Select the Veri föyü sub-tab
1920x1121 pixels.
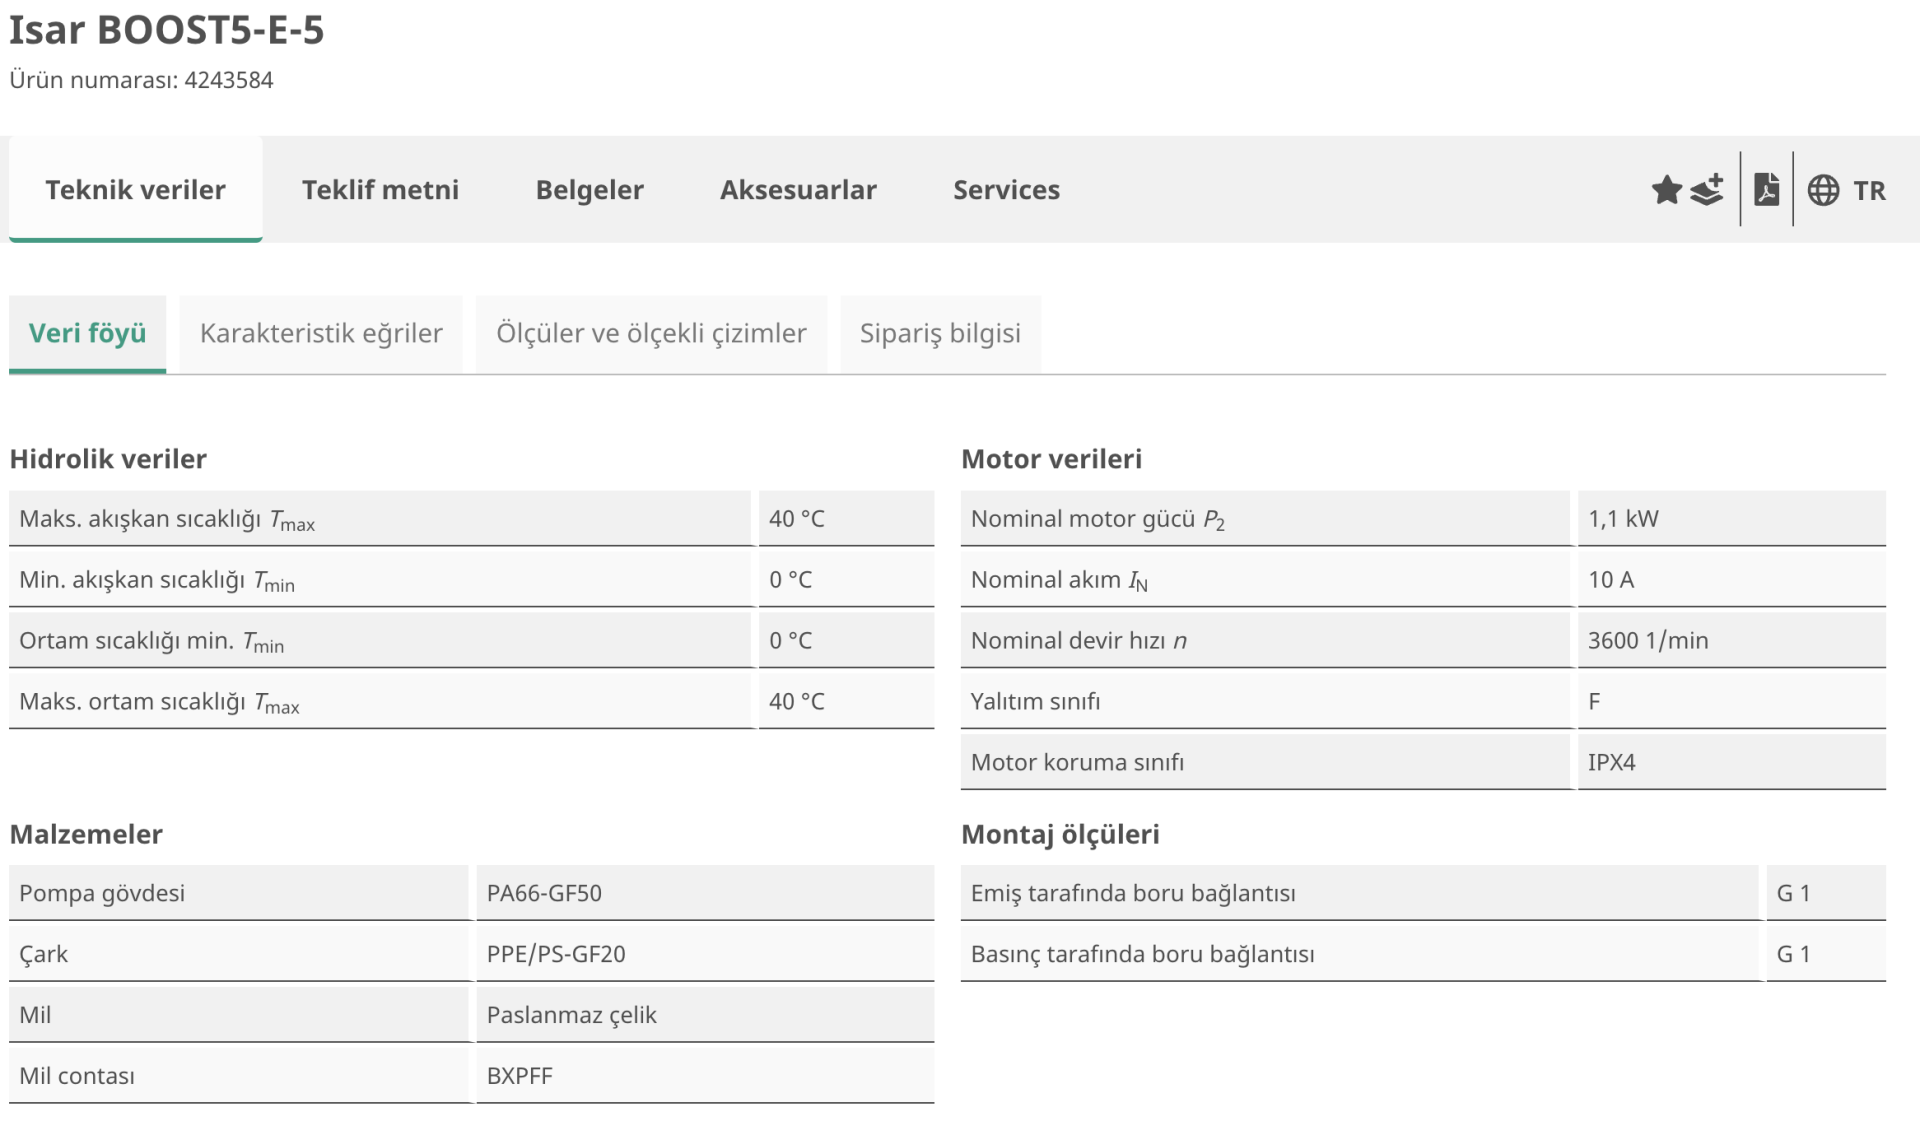coord(87,333)
